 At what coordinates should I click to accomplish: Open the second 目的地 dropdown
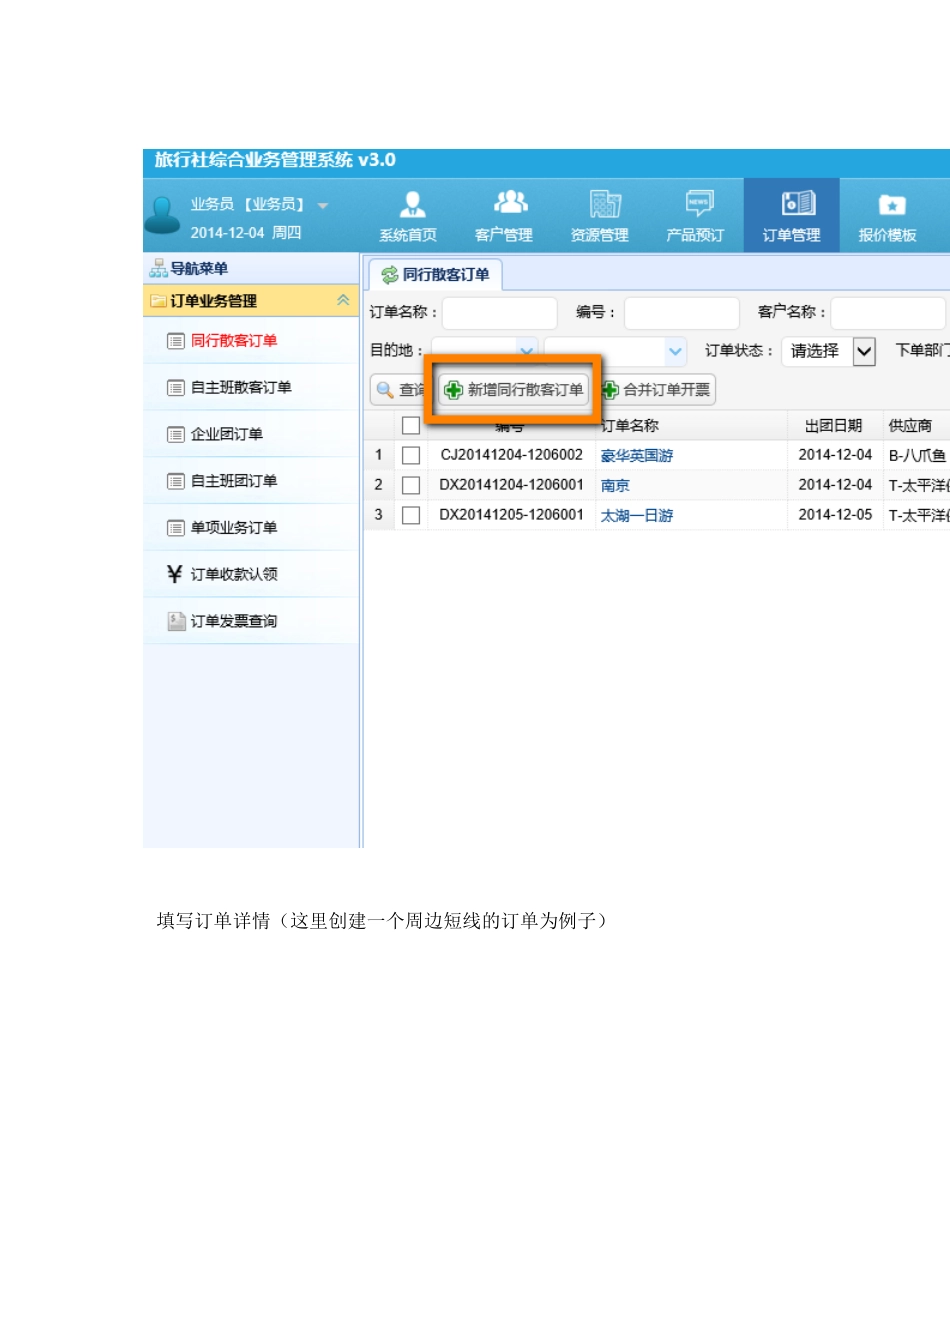675,351
